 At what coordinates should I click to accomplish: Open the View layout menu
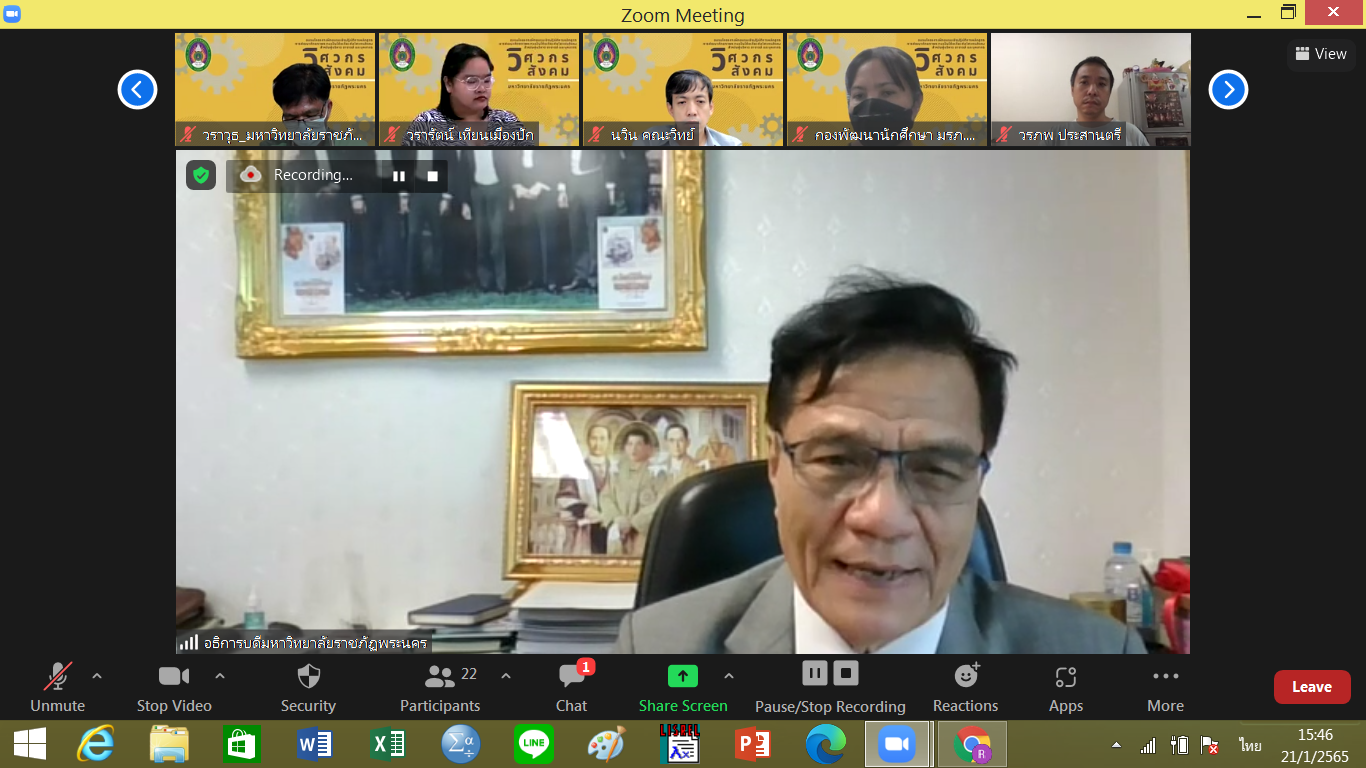point(1321,54)
